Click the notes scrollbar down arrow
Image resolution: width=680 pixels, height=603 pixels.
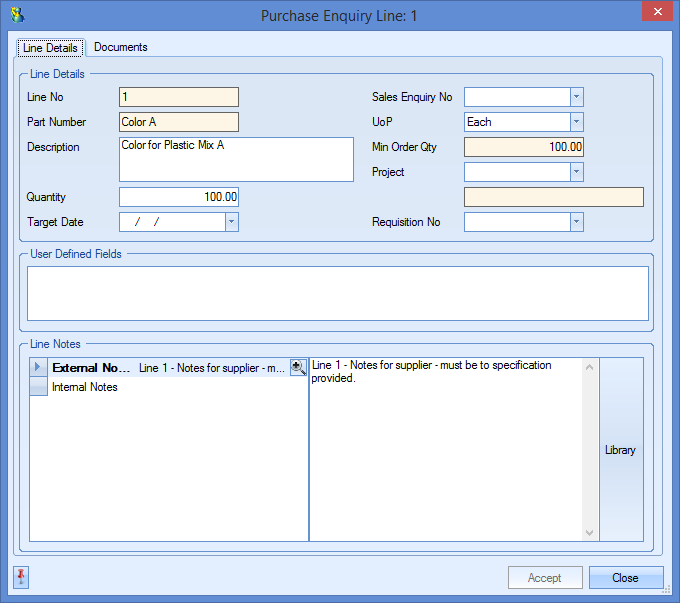tap(589, 533)
